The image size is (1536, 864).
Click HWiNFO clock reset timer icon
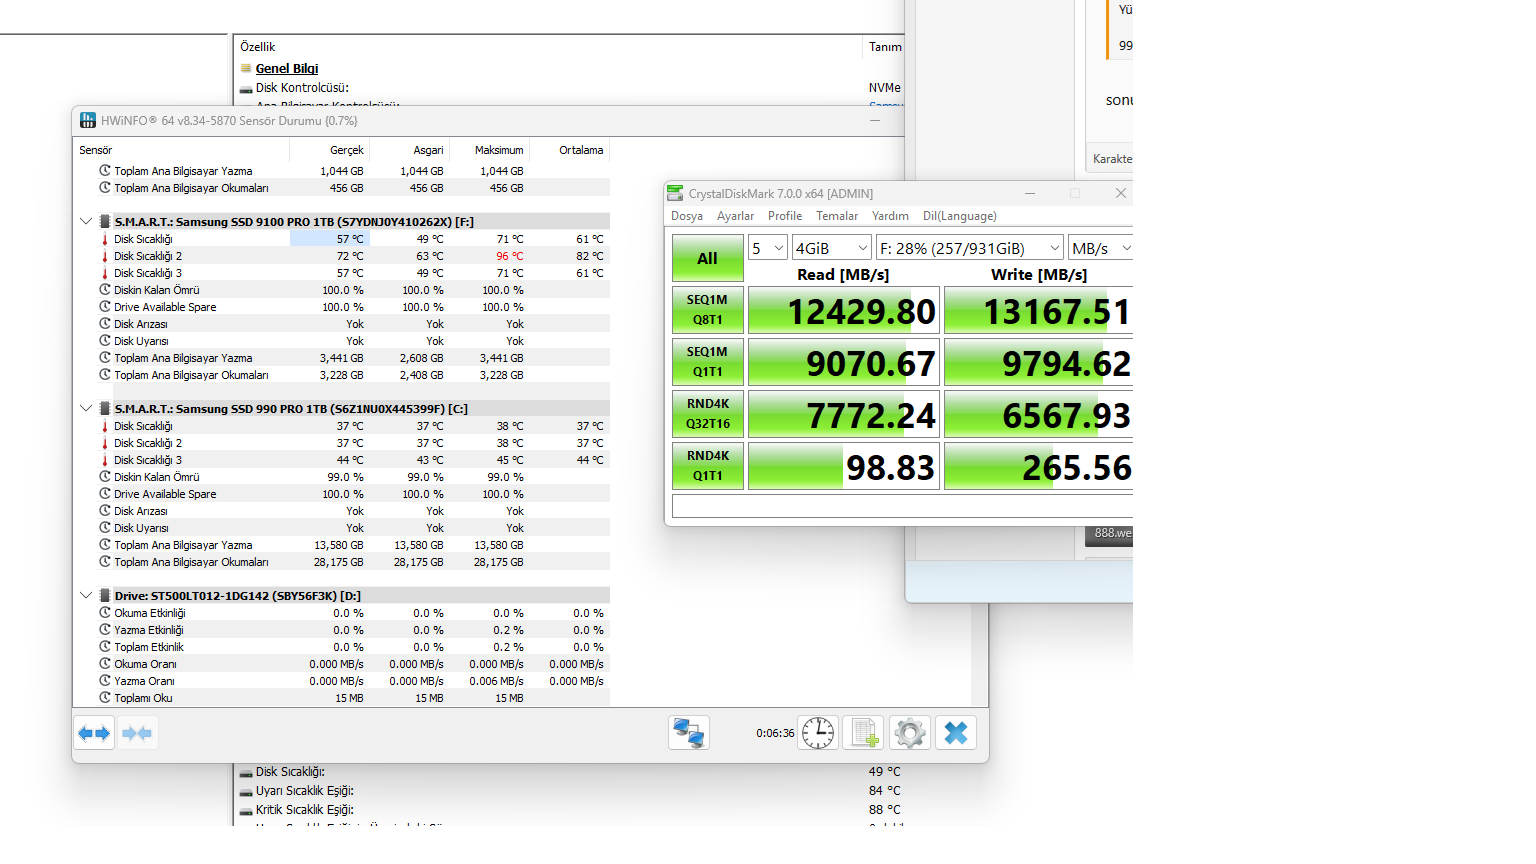coord(818,733)
